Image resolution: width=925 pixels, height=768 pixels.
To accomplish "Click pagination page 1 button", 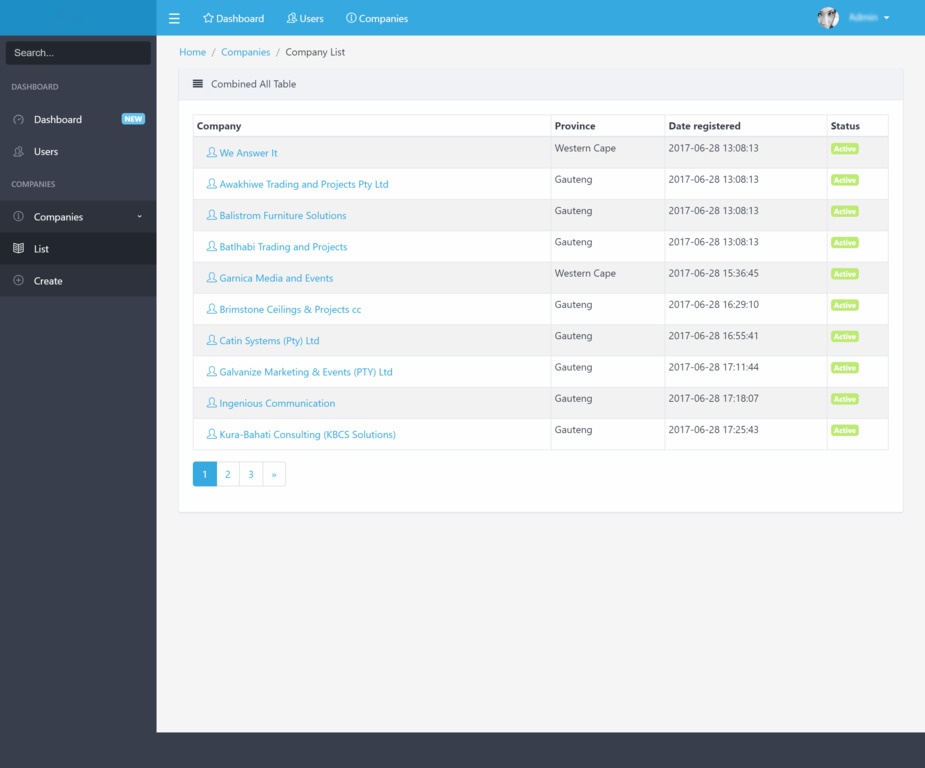I will [x=205, y=474].
